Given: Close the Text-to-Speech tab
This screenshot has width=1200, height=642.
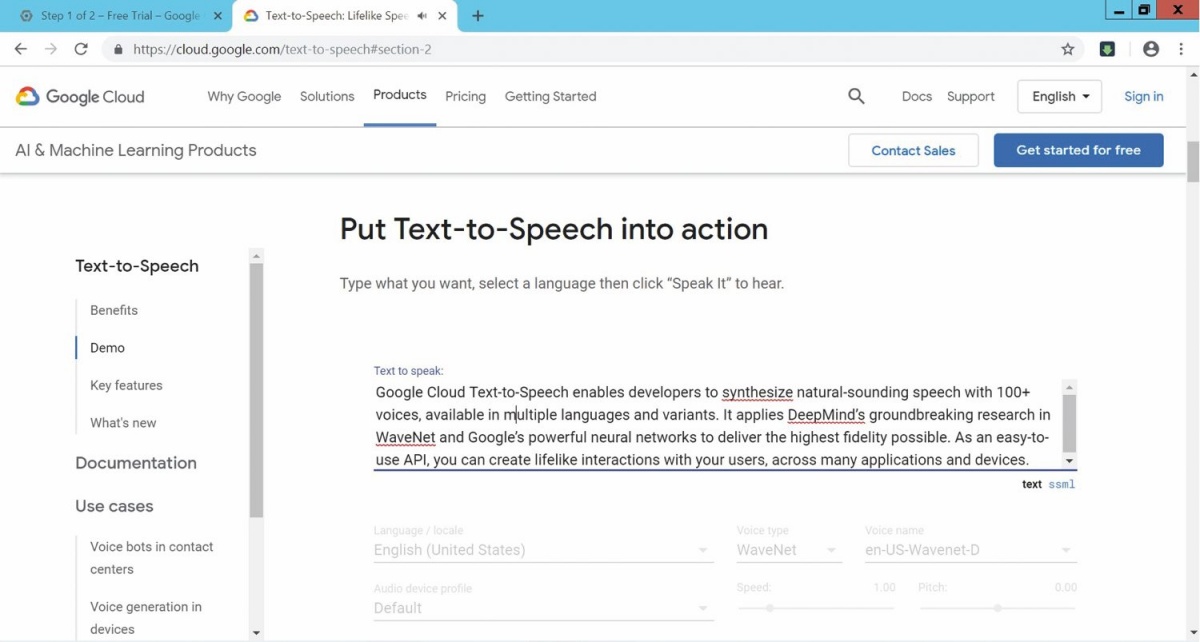Looking at the screenshot, I should [444, 16].
